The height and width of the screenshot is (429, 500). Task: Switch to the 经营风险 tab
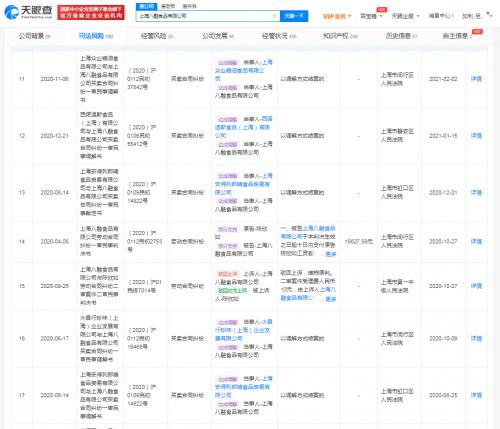click(157, 36)
